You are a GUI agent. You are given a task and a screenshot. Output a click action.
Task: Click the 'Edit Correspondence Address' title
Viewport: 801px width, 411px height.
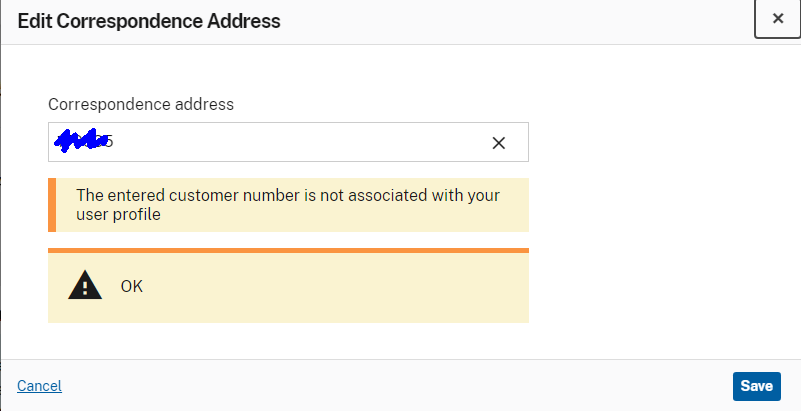[x=149, y=20]
